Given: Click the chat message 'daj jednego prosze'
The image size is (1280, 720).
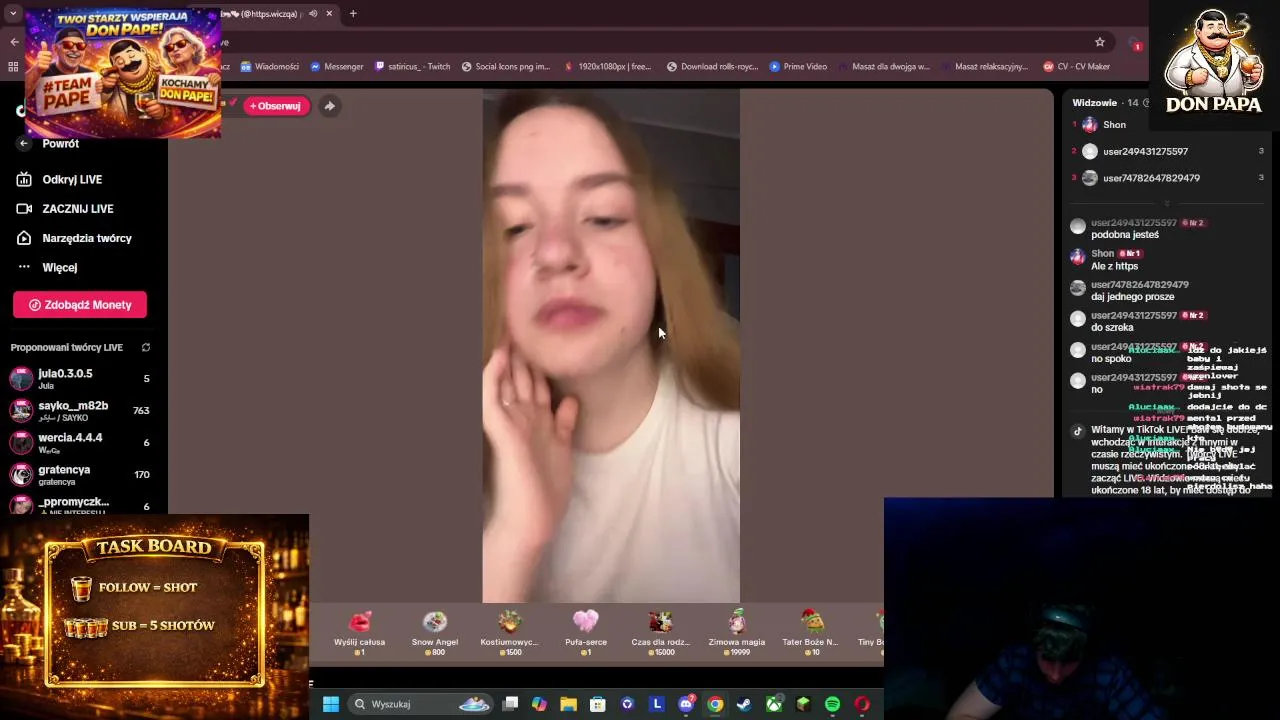Looking at the screenshot, I should click(x=1133, y=297).
